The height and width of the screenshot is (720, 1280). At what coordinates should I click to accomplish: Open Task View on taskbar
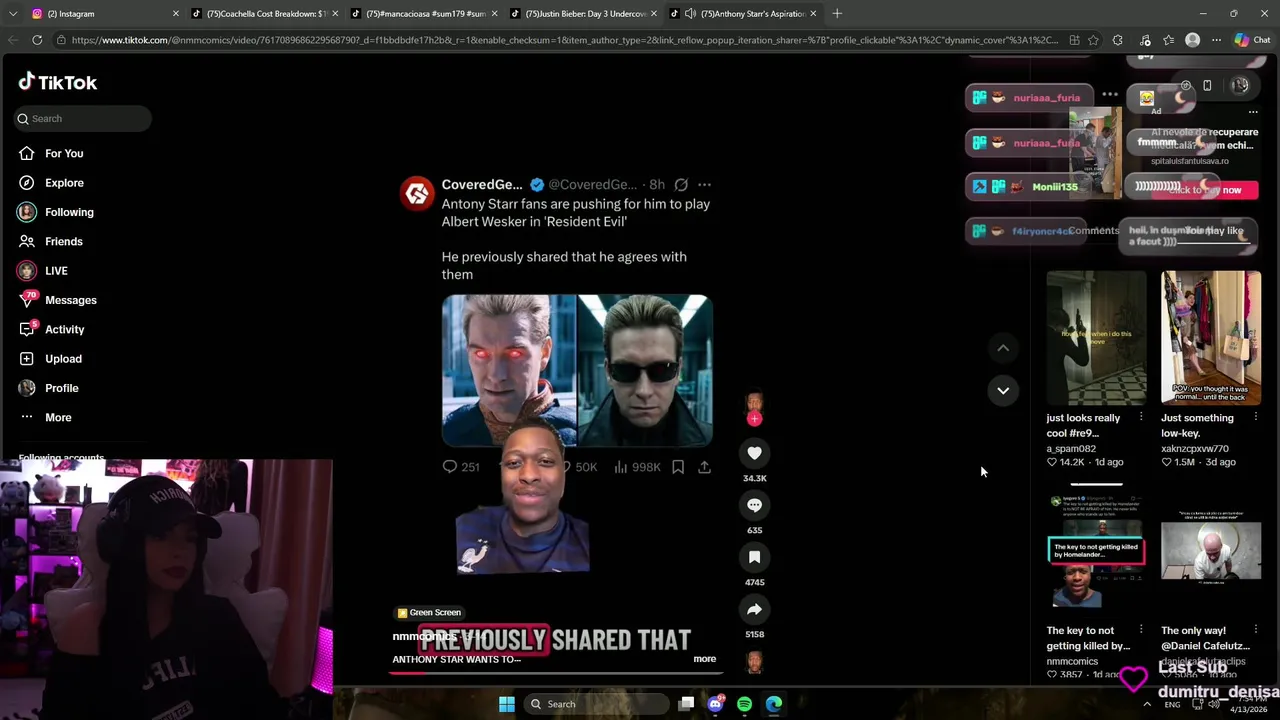[686, 704]
